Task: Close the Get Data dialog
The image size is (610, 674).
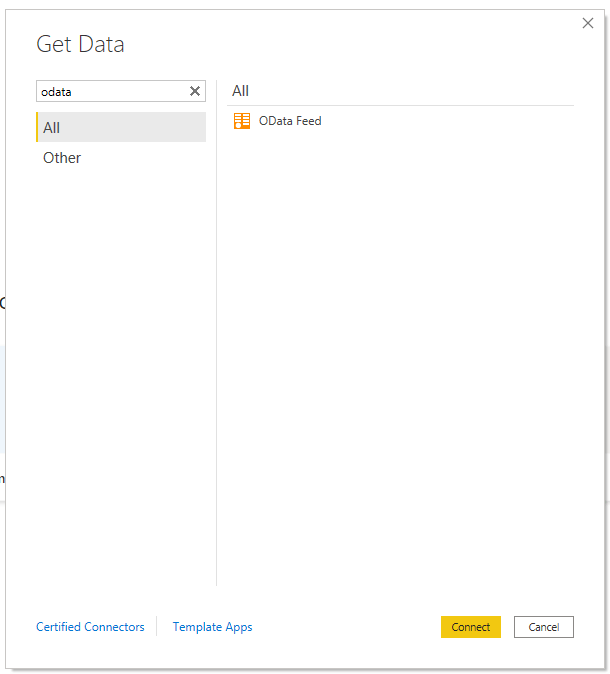Action: click(x=588, y=23)
